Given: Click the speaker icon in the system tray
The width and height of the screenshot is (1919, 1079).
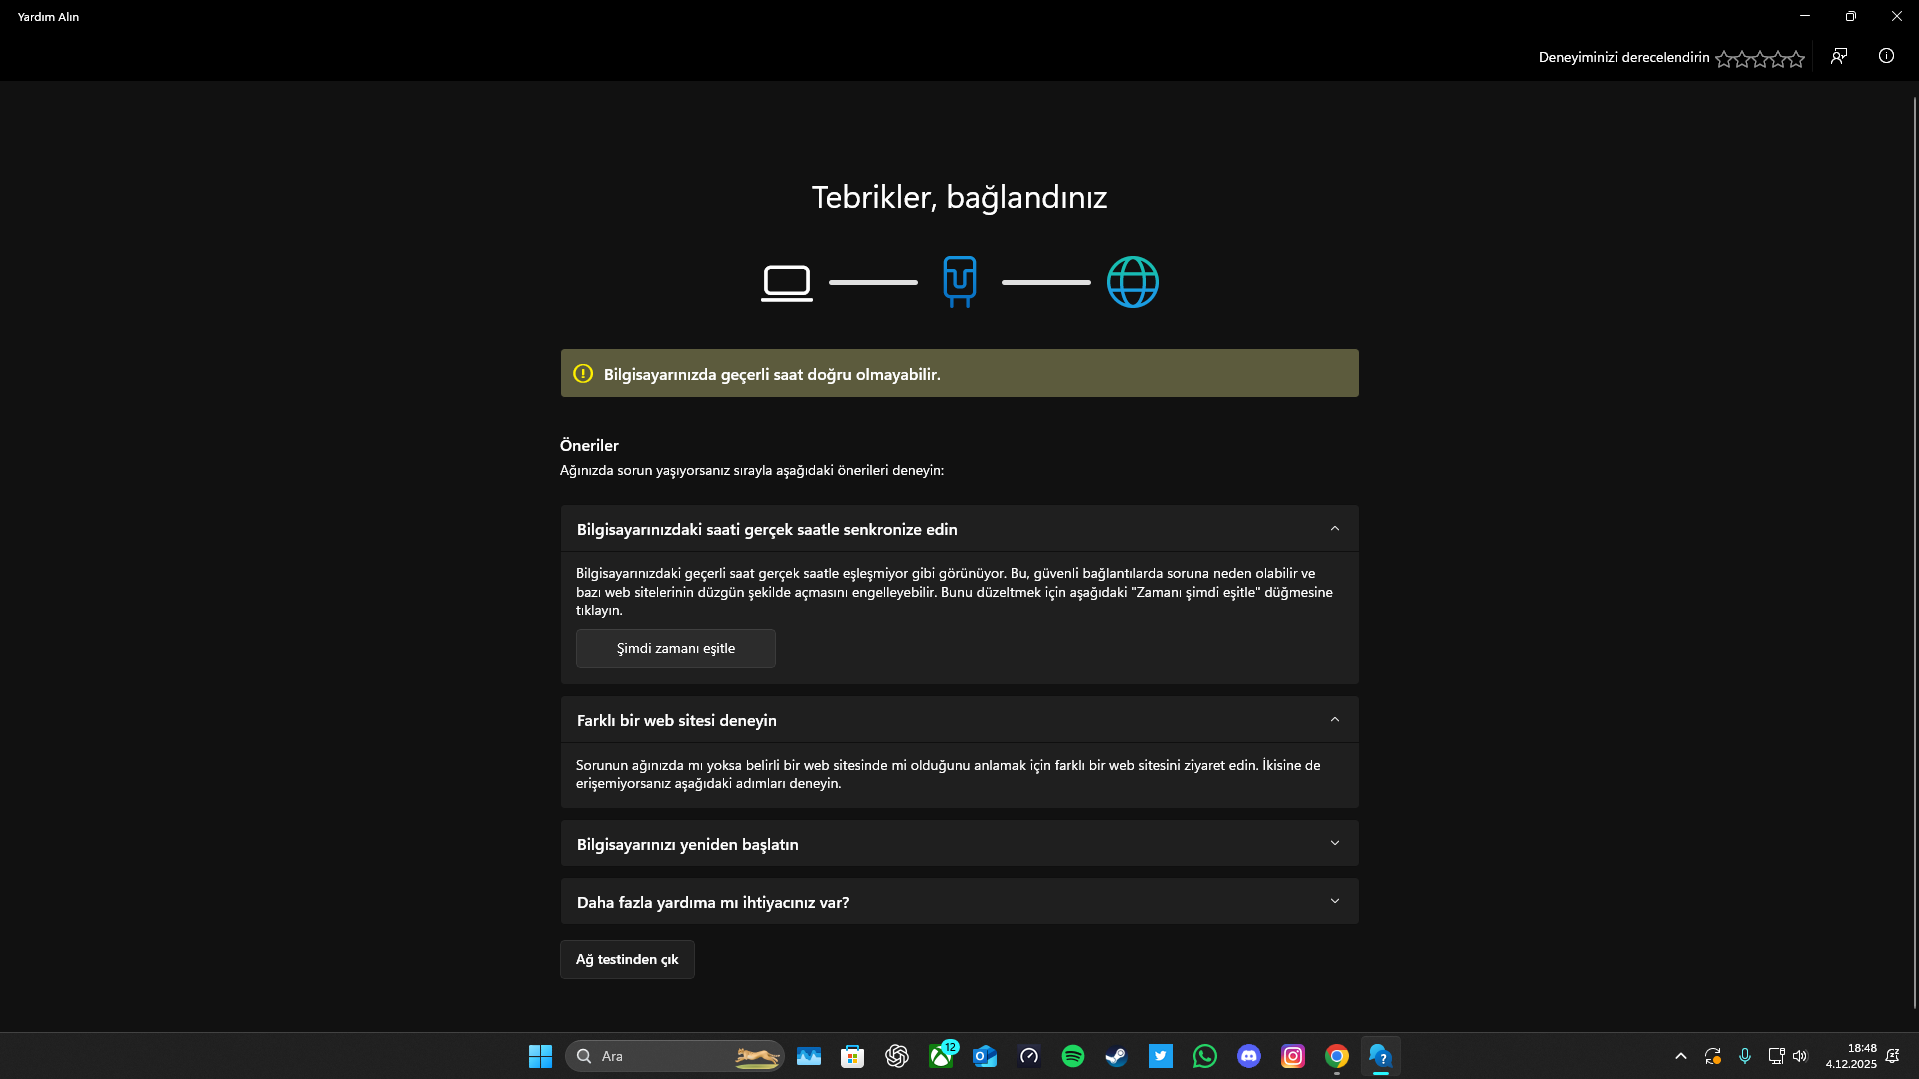Looking at the screenshot, I should (1800, 1056).
